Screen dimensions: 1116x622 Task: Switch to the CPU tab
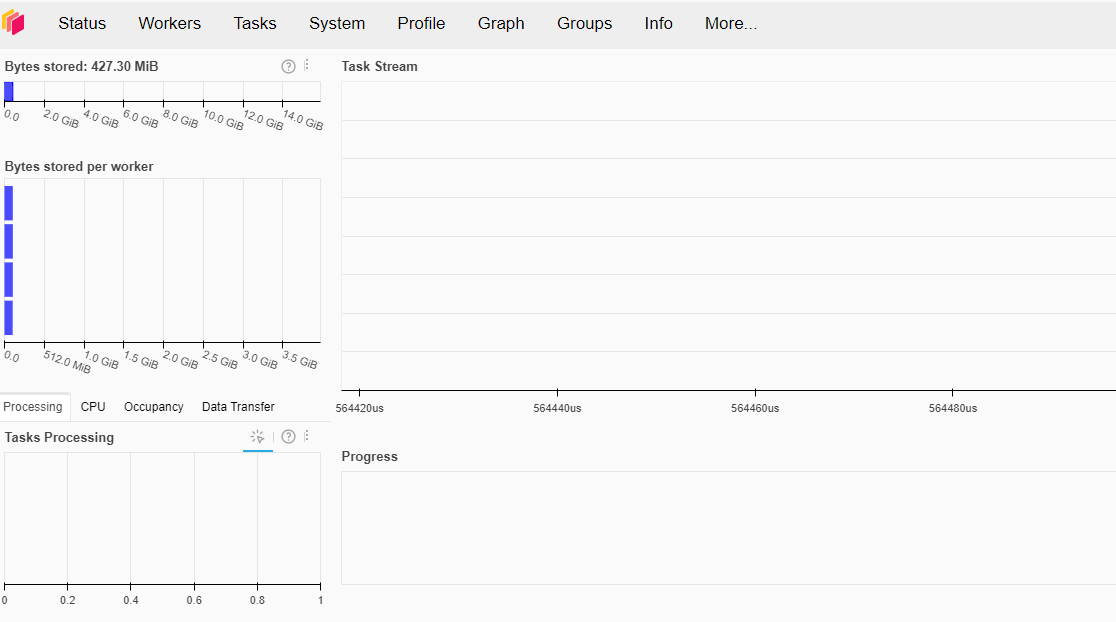click(x=93, y=406)
